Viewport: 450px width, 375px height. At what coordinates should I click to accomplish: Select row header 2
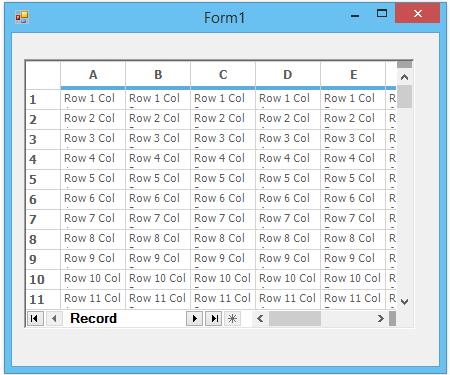coord(43,119)
